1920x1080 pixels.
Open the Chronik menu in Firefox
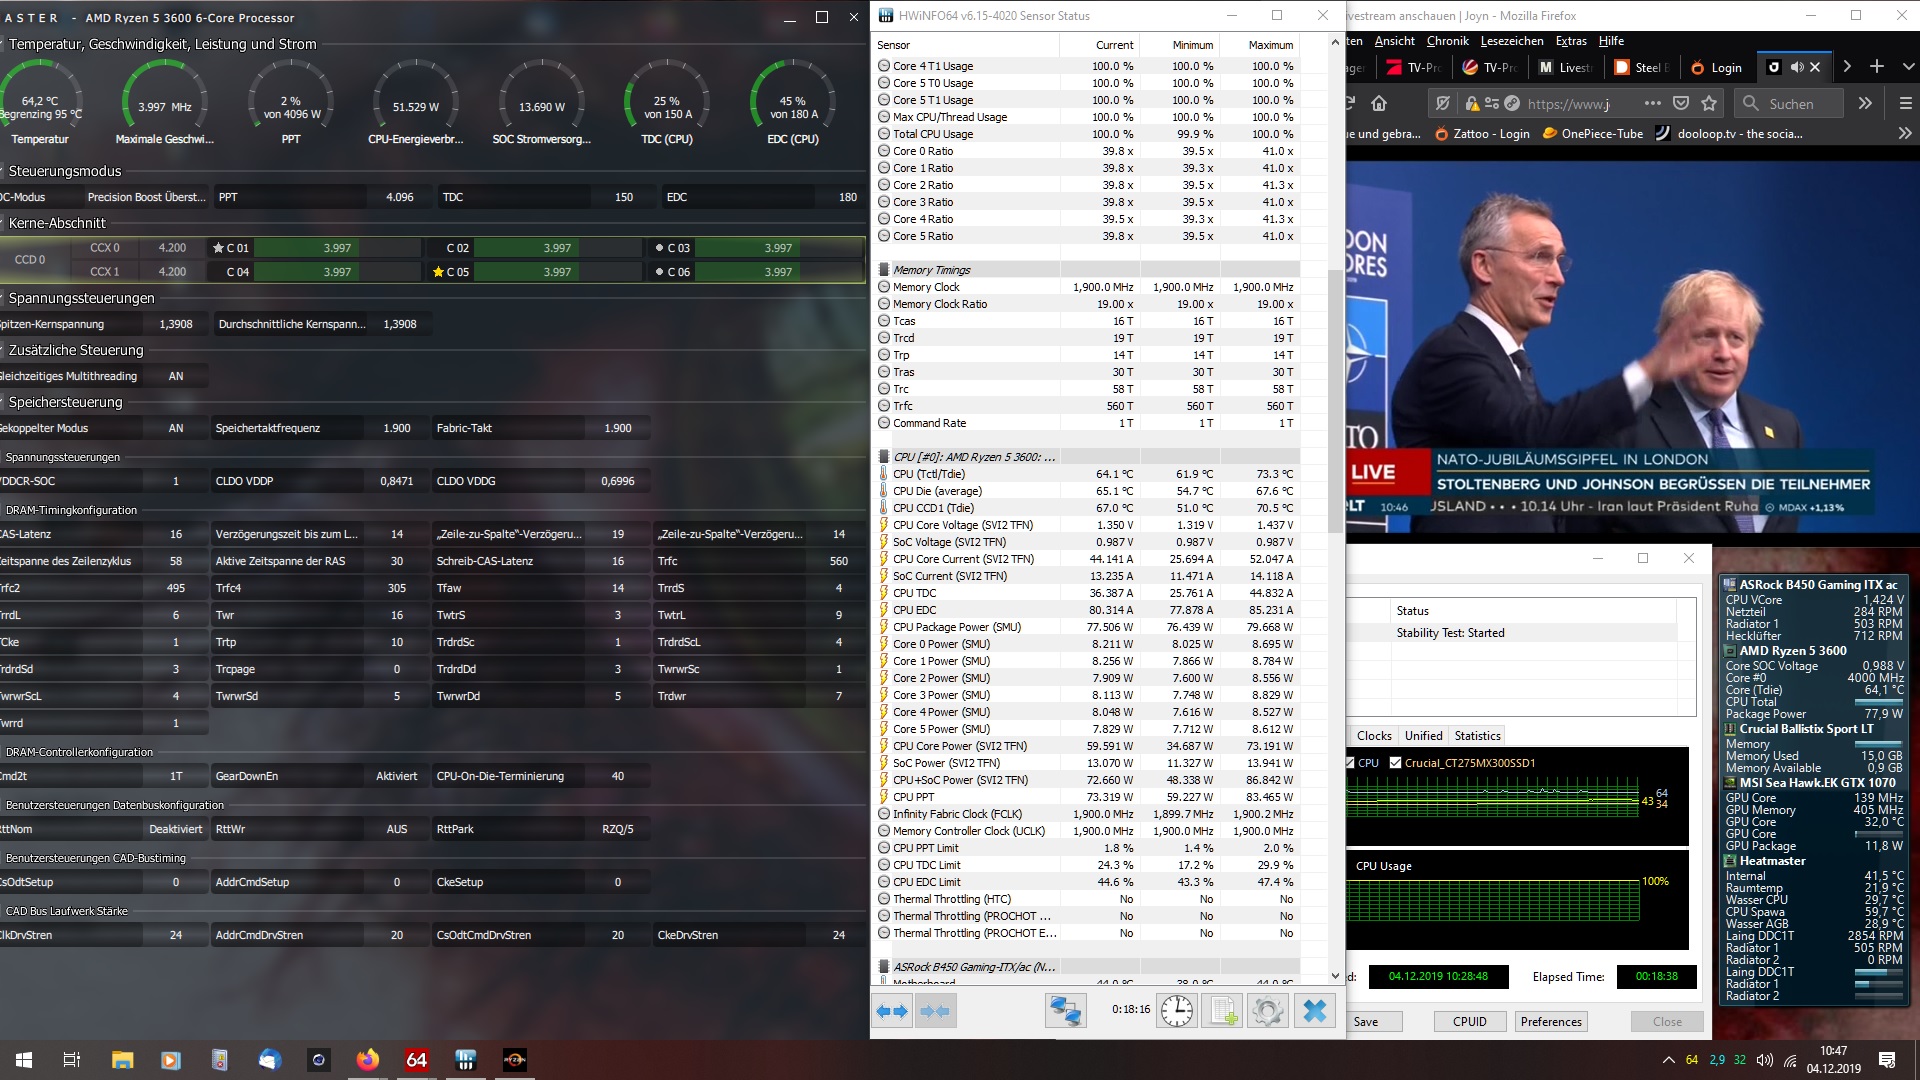click(x=1447, y=41)
